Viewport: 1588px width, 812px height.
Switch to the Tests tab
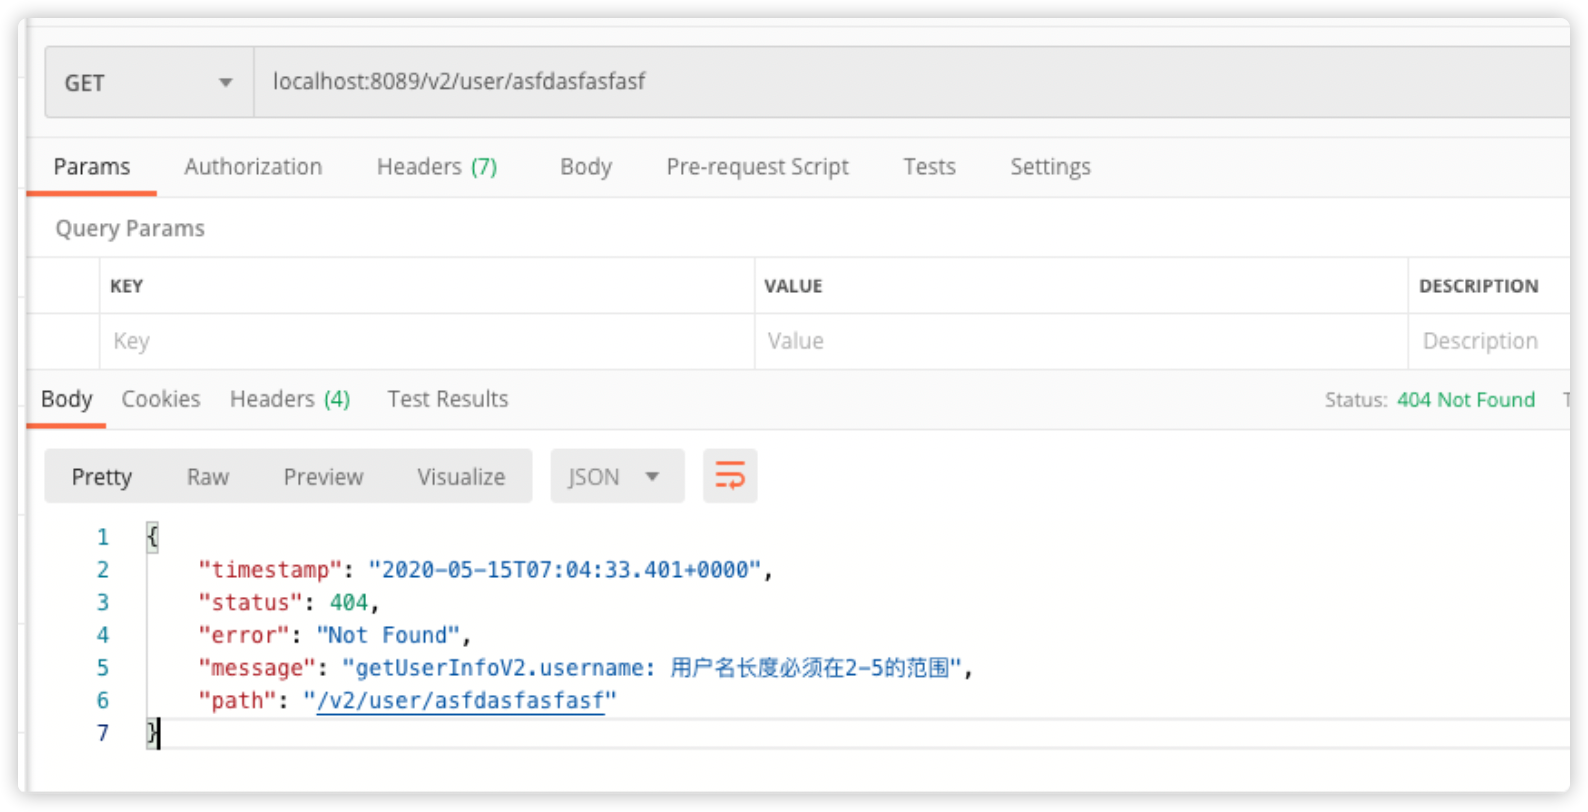point(929,167)
